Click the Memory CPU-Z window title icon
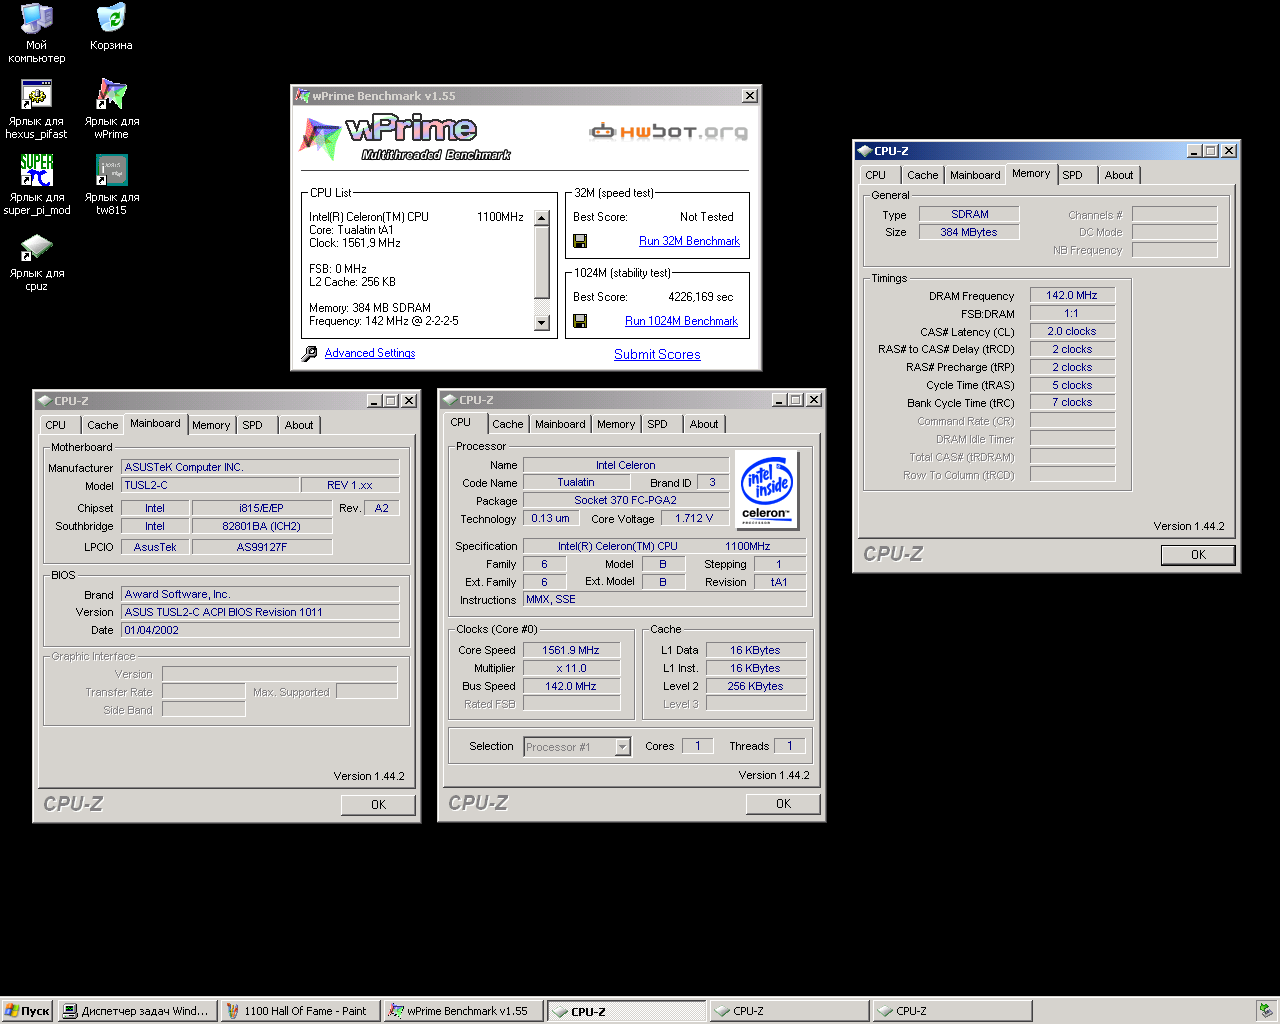 (x=864, y=151)
